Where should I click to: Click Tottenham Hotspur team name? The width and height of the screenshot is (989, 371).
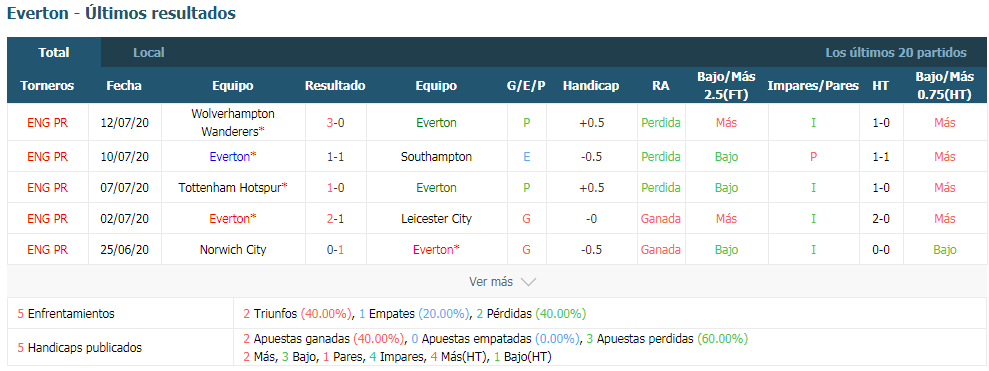click(x=233, y=187)
